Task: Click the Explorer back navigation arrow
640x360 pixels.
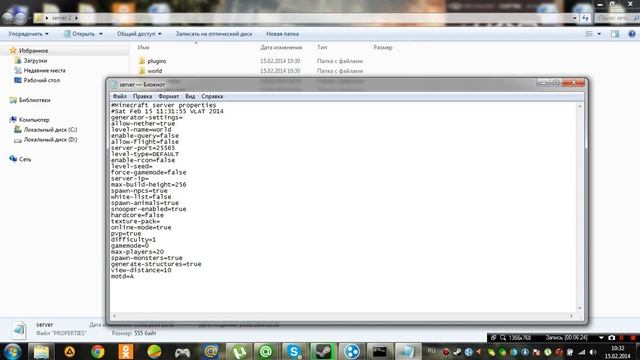Action: (x=8, y=18)
